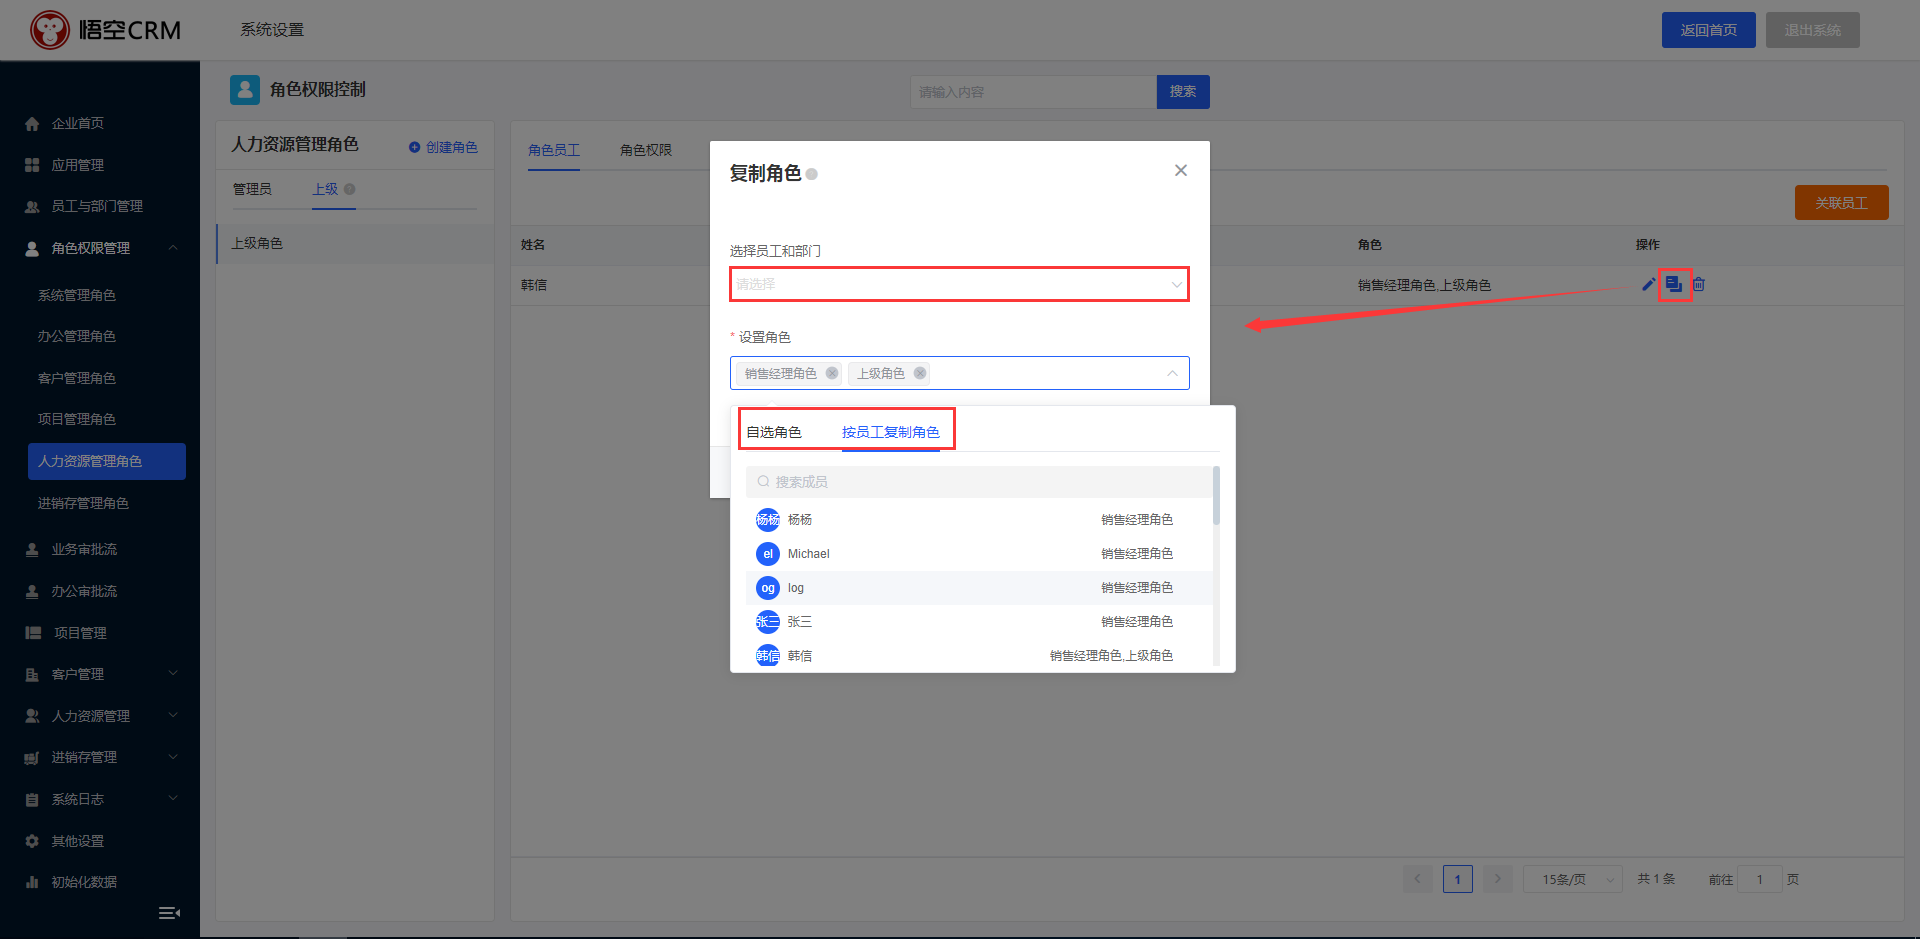Click the 项目管理 sidebar icon
The image size is (1920, 939).
click(32, 633)
